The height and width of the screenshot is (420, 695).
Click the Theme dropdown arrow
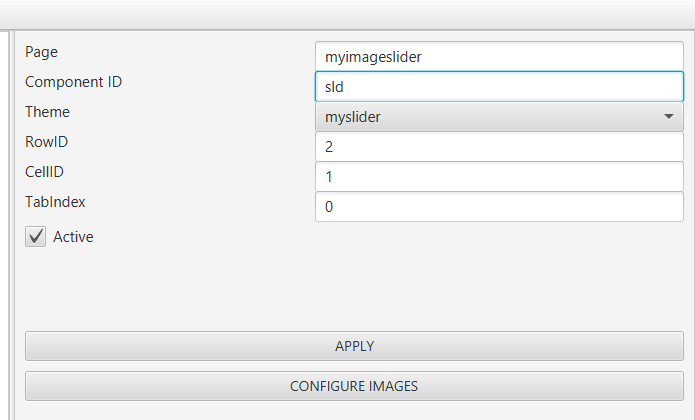pos(668,117)
